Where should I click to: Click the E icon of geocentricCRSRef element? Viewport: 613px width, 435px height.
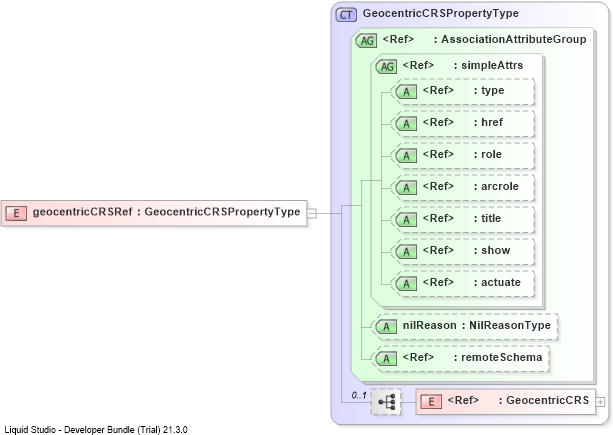[16, 213]
